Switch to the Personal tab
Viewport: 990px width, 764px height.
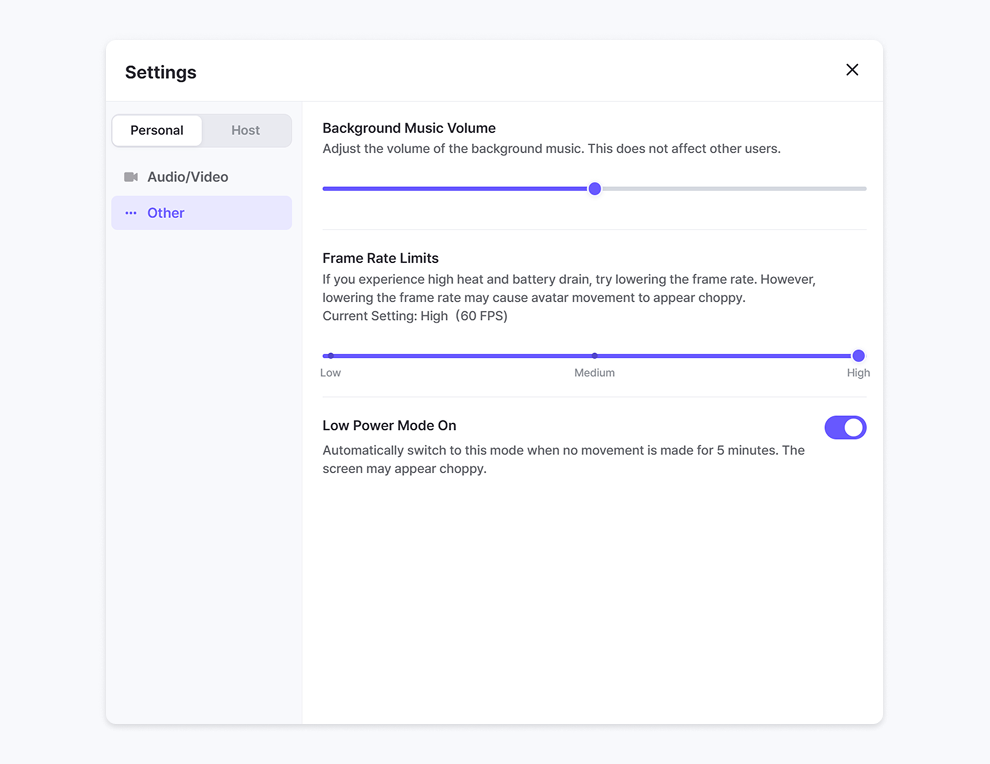point(157,130)
